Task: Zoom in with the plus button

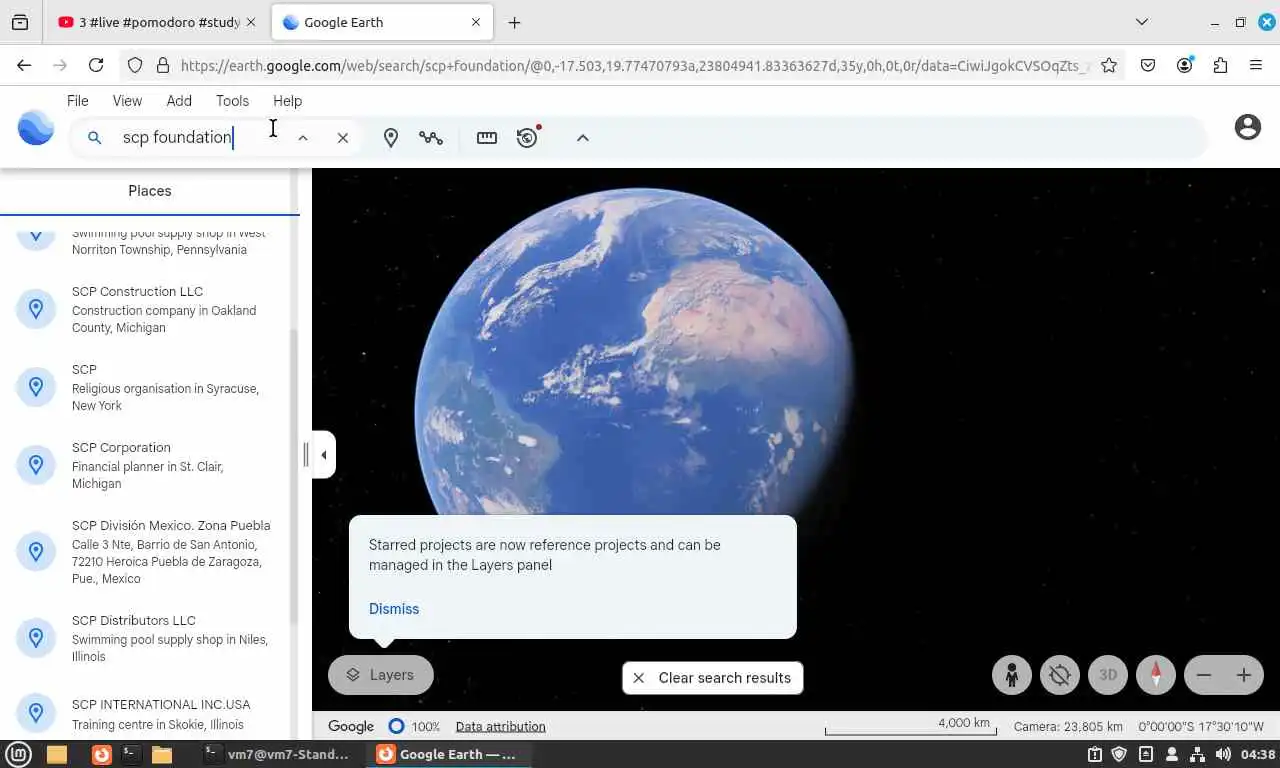Action: pos(1244,675)
